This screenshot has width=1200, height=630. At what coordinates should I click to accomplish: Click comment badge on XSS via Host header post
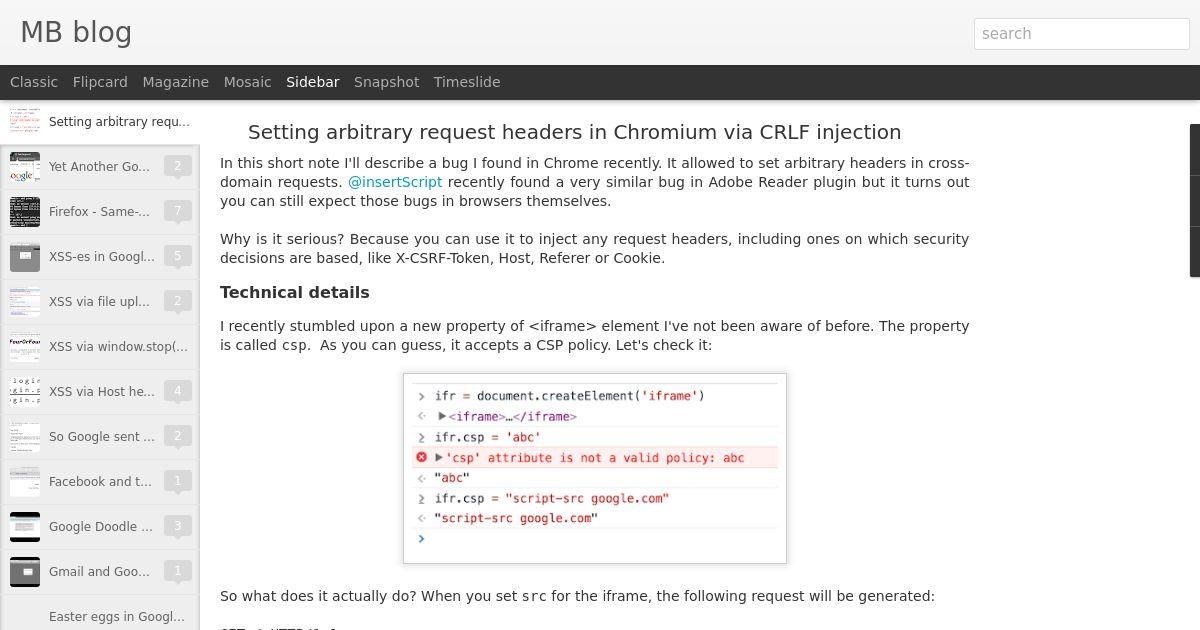coord(177,391)
